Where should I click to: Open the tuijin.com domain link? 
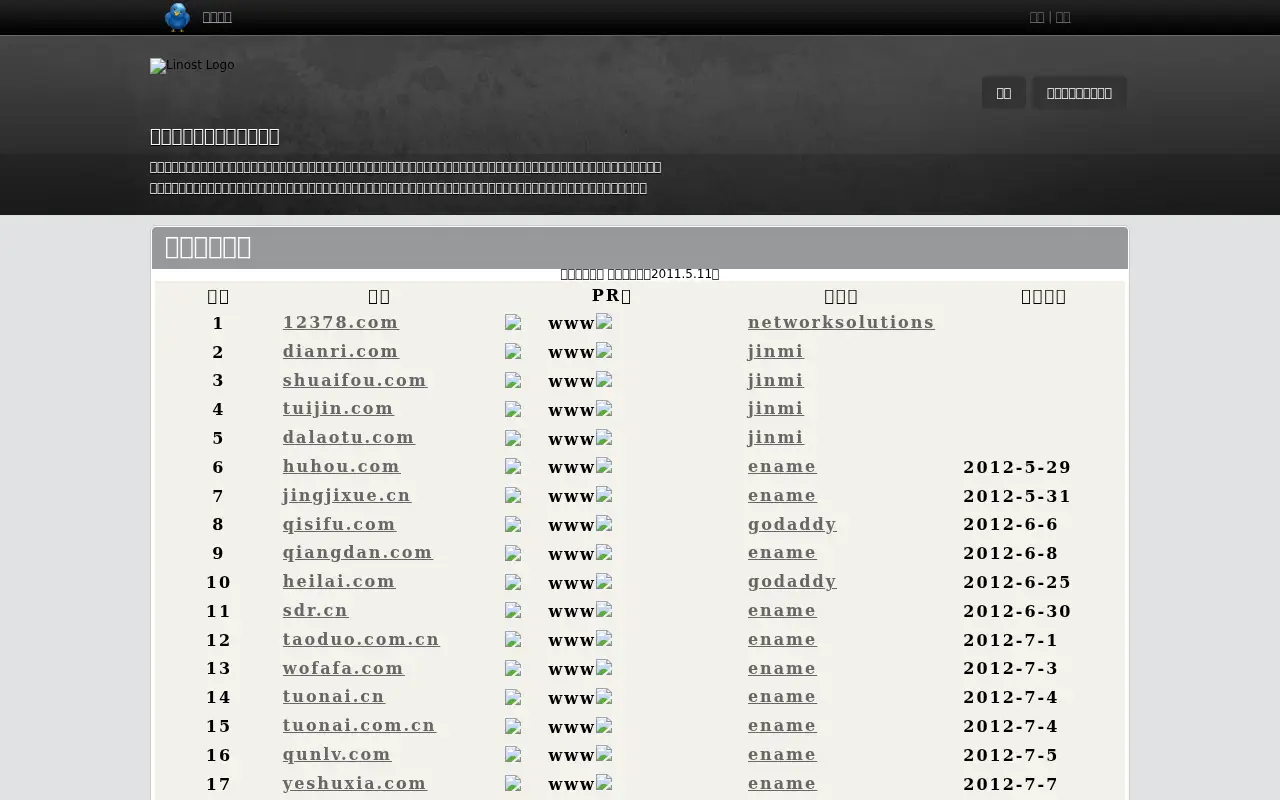[x=338, y=408]
